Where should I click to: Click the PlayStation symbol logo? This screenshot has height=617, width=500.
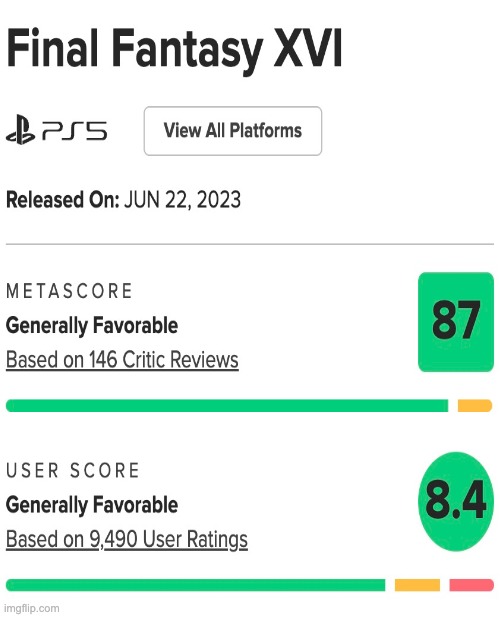[x=20, y=129]
